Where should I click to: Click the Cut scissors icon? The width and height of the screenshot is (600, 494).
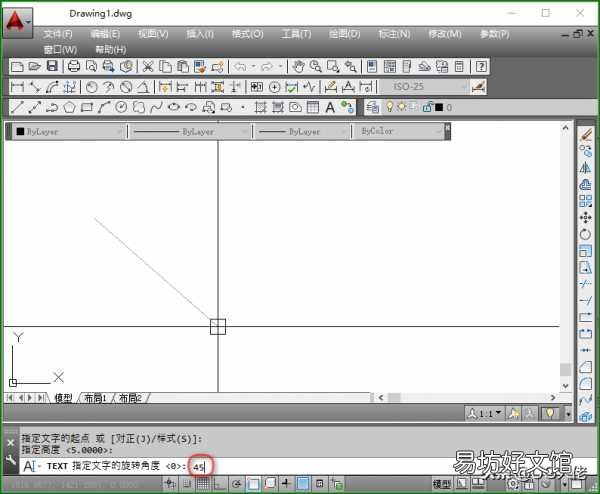pyautogui.click(x=148, y=67)
